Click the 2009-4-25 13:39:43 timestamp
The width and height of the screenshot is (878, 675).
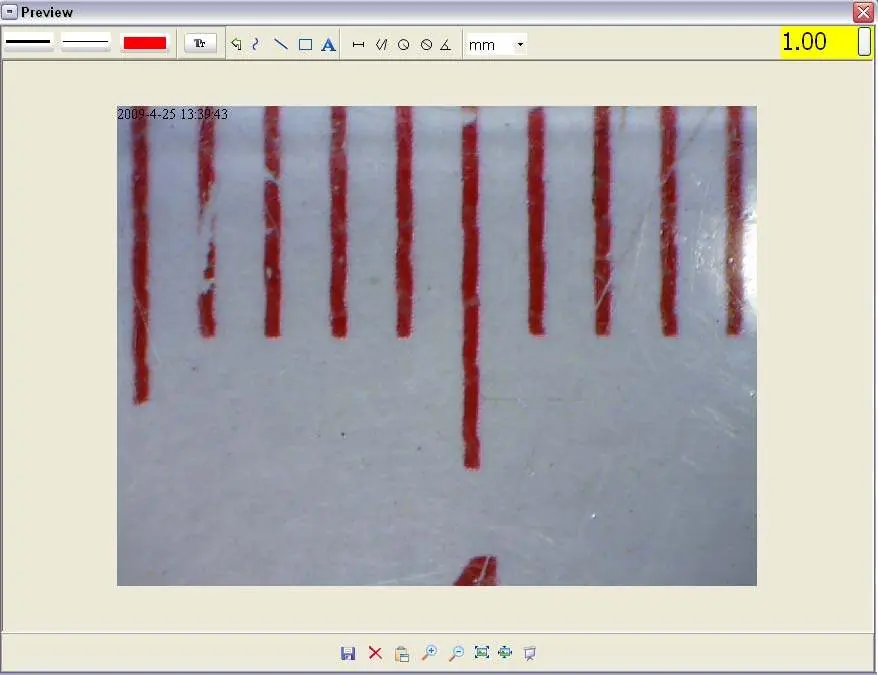pos(172,114)
